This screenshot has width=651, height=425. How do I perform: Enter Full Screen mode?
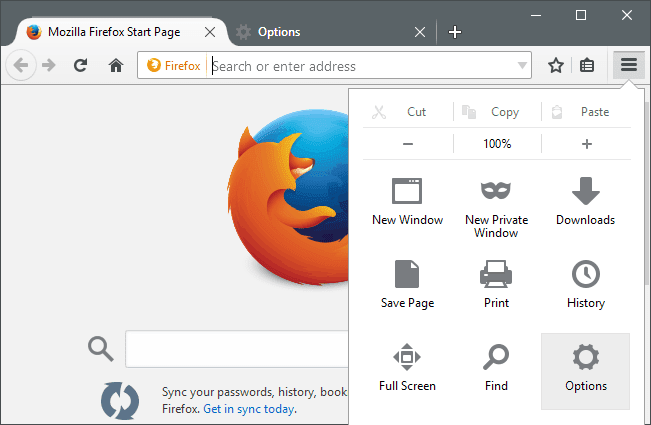(407, 368)
